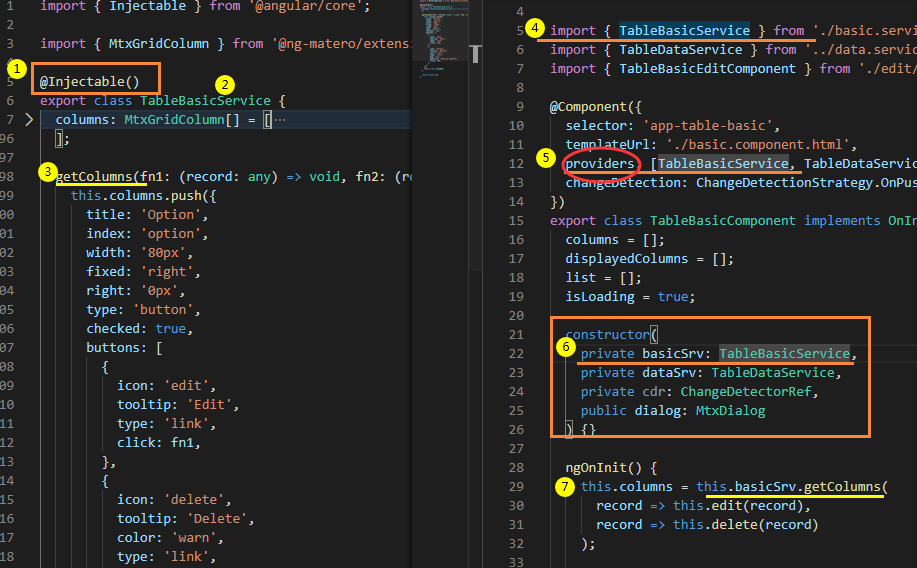Click the yellow annotation marker 4
917x568 pixels.
pyautogui.click(x=535, y=27)
